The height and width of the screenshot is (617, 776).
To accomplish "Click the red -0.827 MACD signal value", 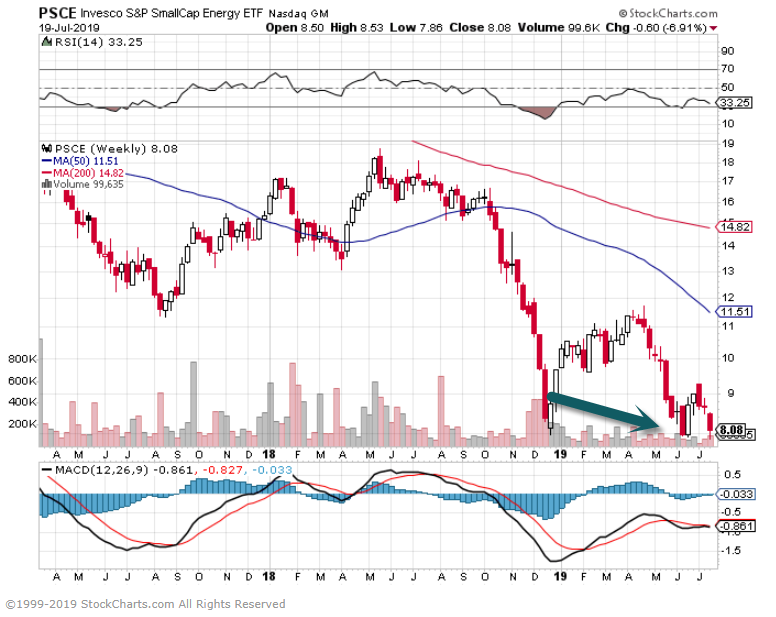I will pos(222,470).
